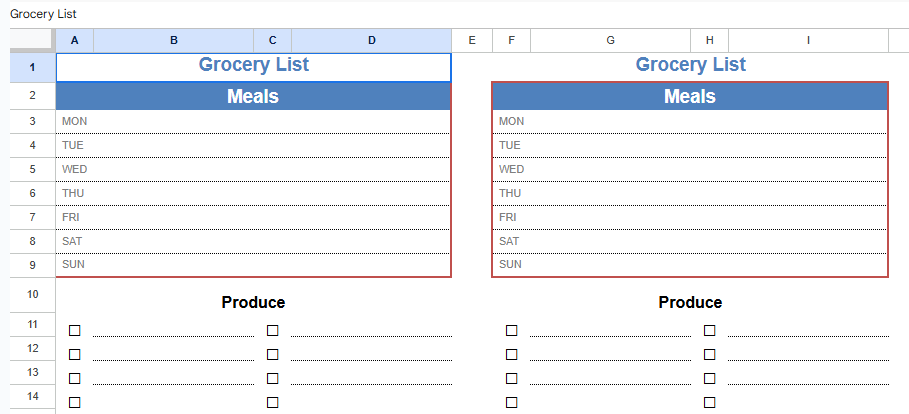
Task: Tick the row 14 checkbox in column A
Action: [x=75, y=402]
